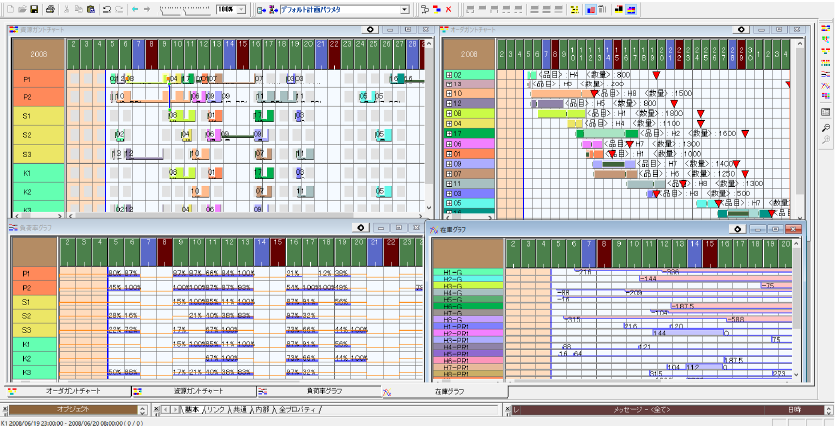Toggle the highlighted striped color bars button
This screenshot has height=427, width=835.
631,10
